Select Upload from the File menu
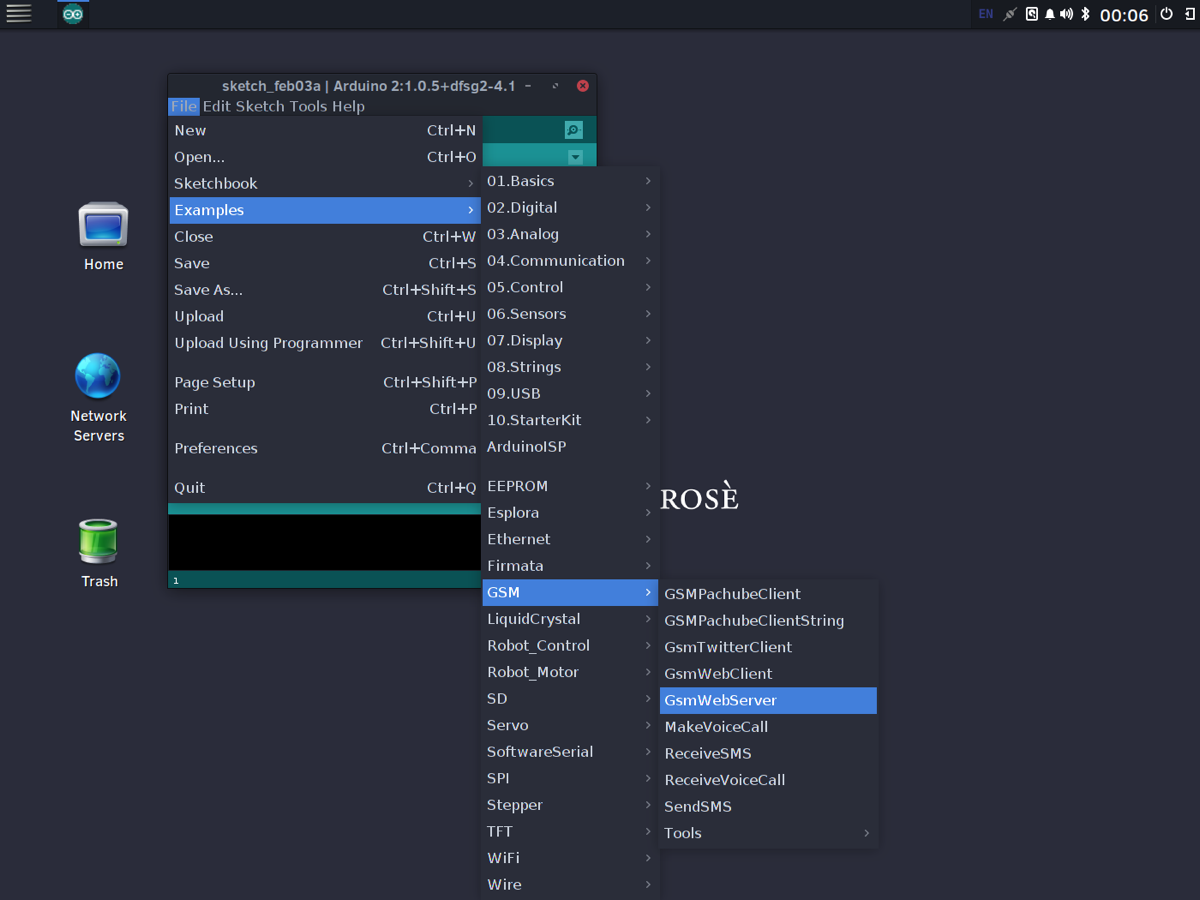 325,316
